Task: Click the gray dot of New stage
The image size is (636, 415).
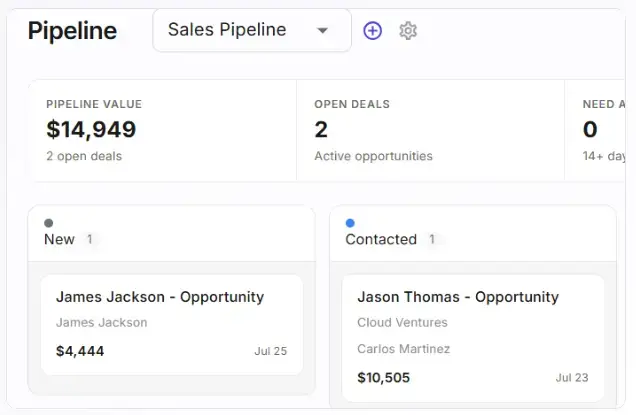Action: [x=49, y=223]
